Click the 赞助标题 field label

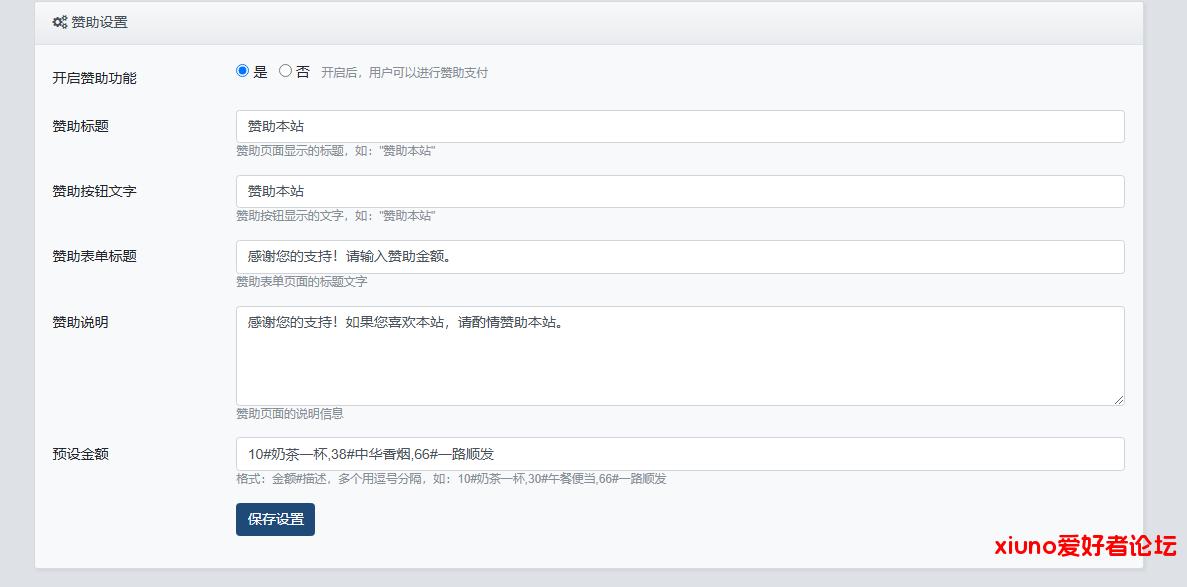[80, 126]
